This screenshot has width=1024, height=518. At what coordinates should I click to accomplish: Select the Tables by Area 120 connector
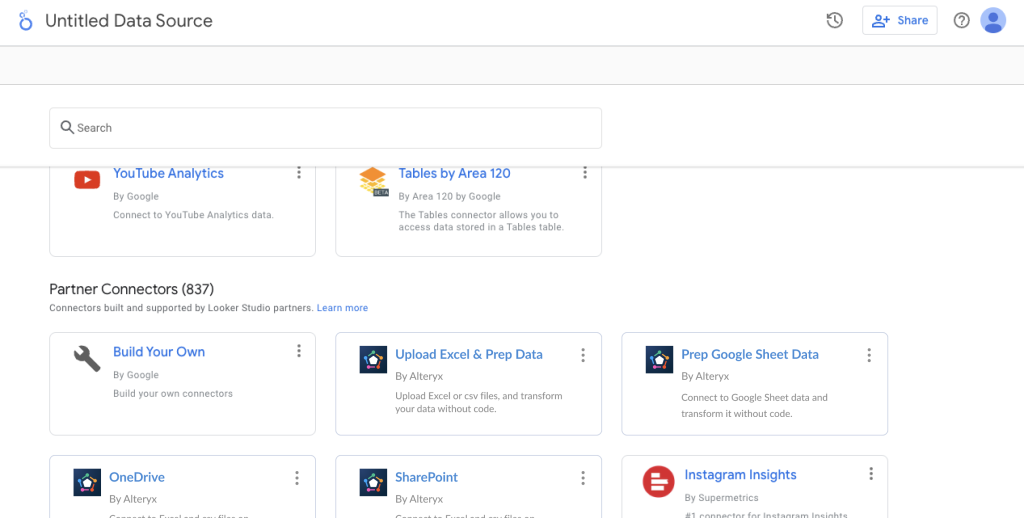455,173
